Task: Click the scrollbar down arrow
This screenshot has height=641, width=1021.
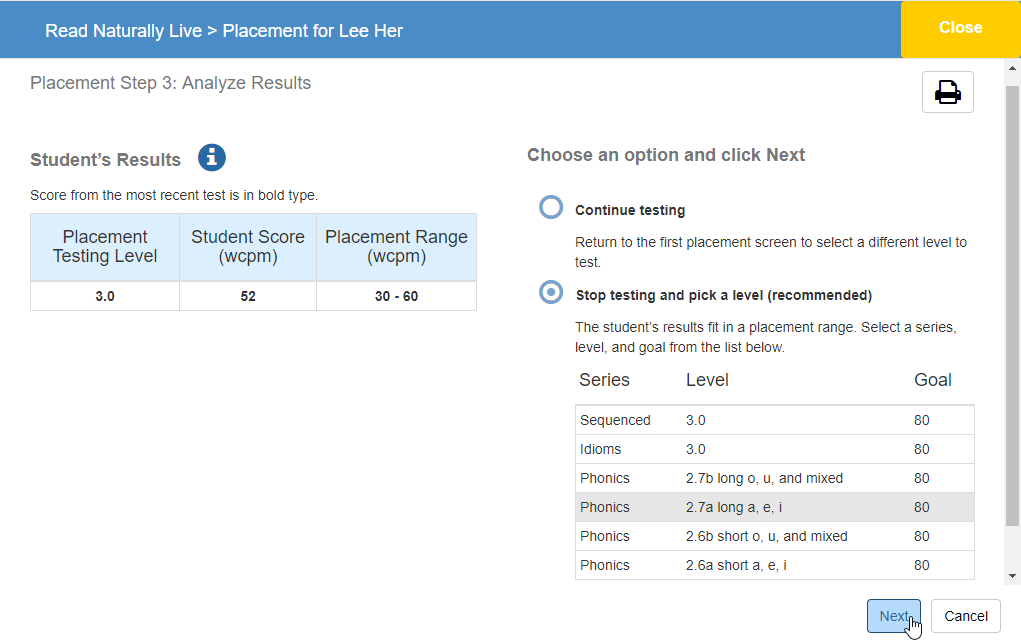Action: [1013, 576]
